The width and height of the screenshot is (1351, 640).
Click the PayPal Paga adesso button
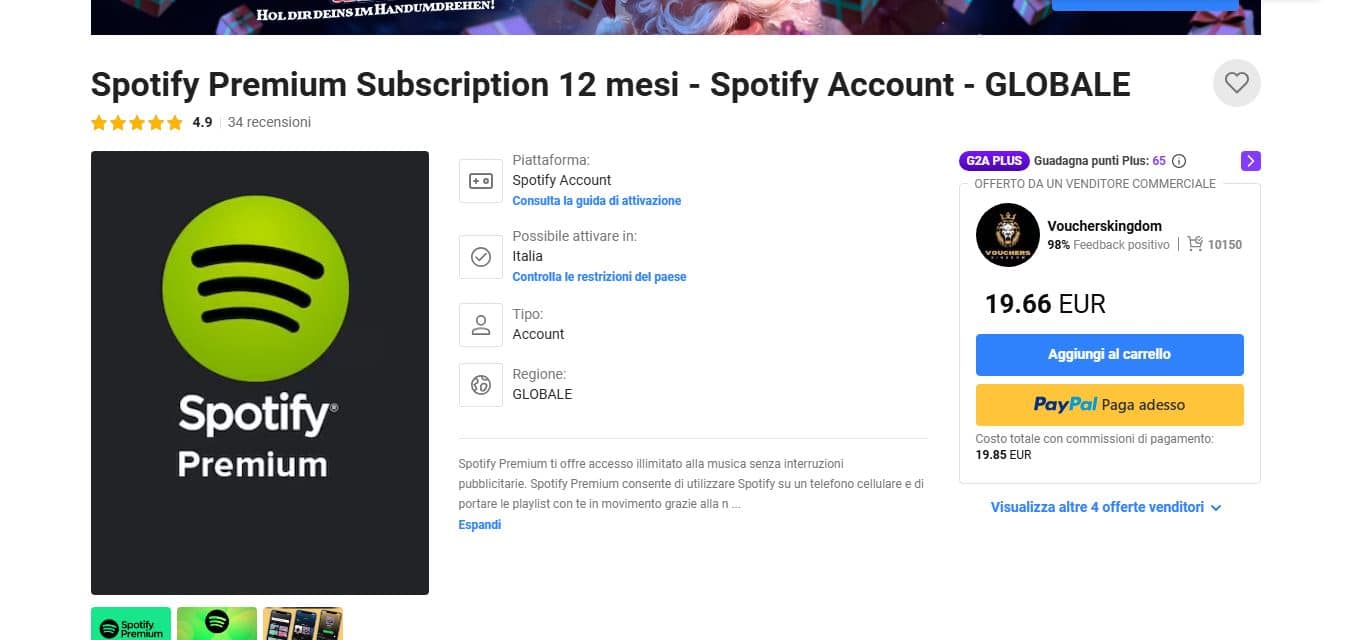pyautogui.click(x=1109, y=404)
